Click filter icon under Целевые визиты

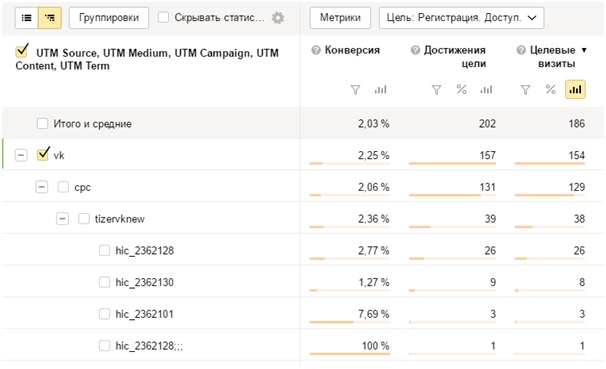[525, 90]
